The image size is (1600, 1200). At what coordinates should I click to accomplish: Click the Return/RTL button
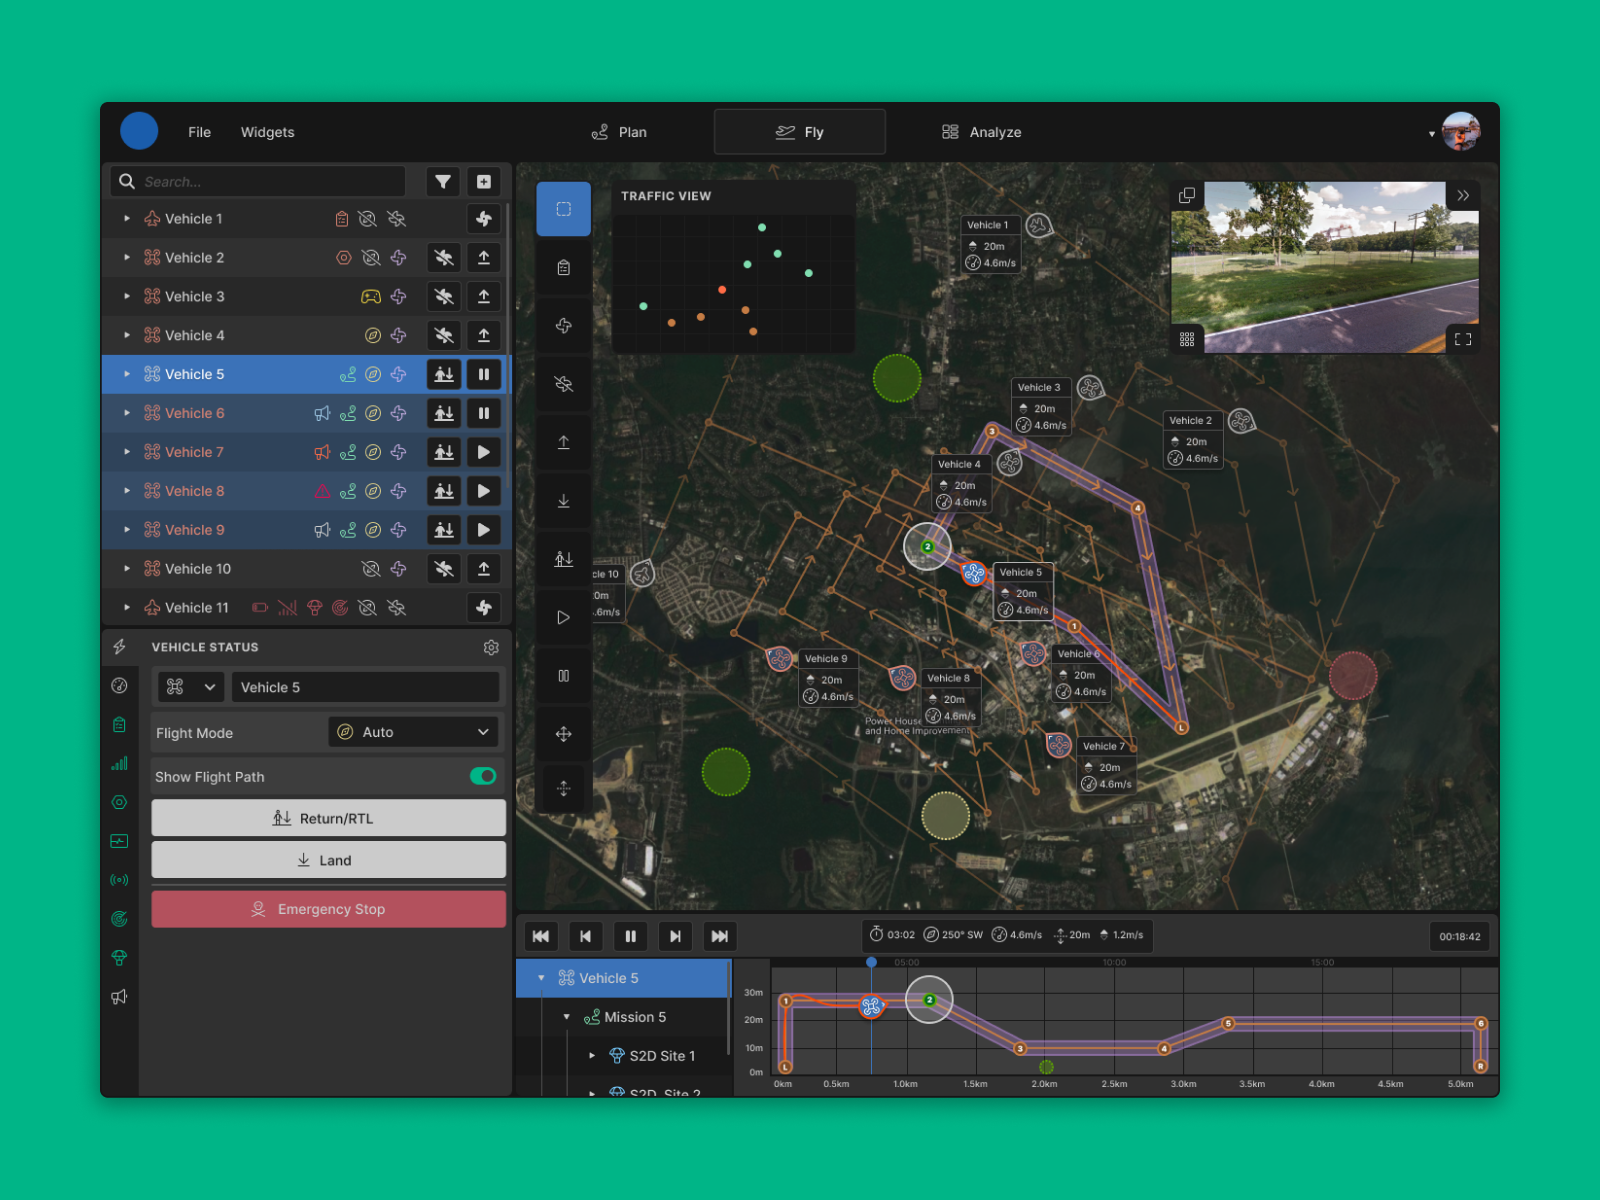pos(328,818)
